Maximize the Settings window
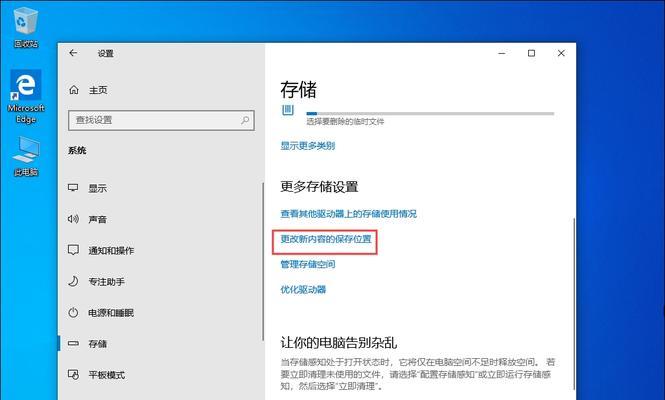 coord(531,53)
